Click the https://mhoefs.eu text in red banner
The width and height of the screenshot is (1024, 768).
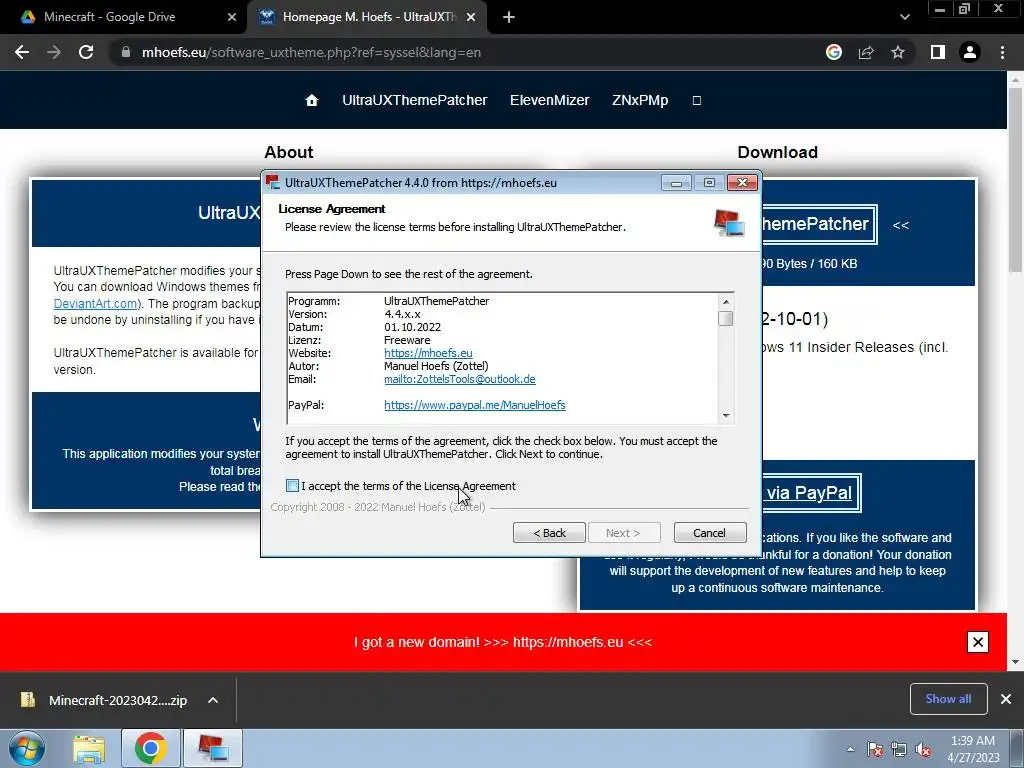568,642
